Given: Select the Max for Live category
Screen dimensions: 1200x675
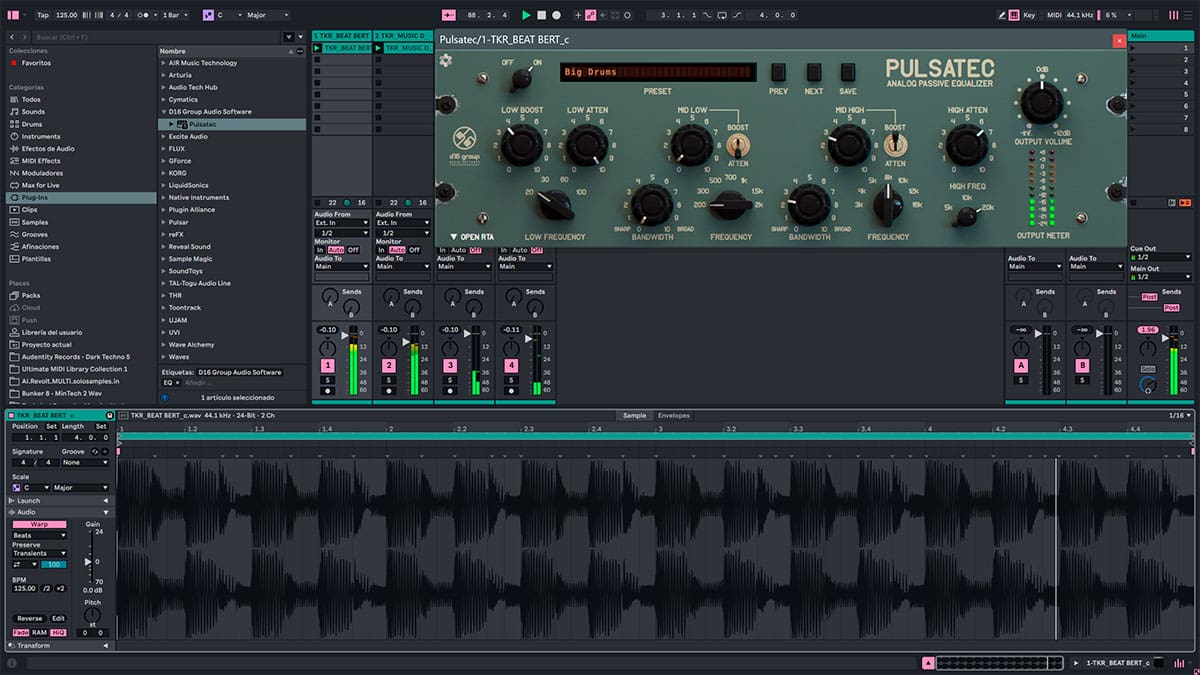Looking at the screenshot, I should 41,185.
